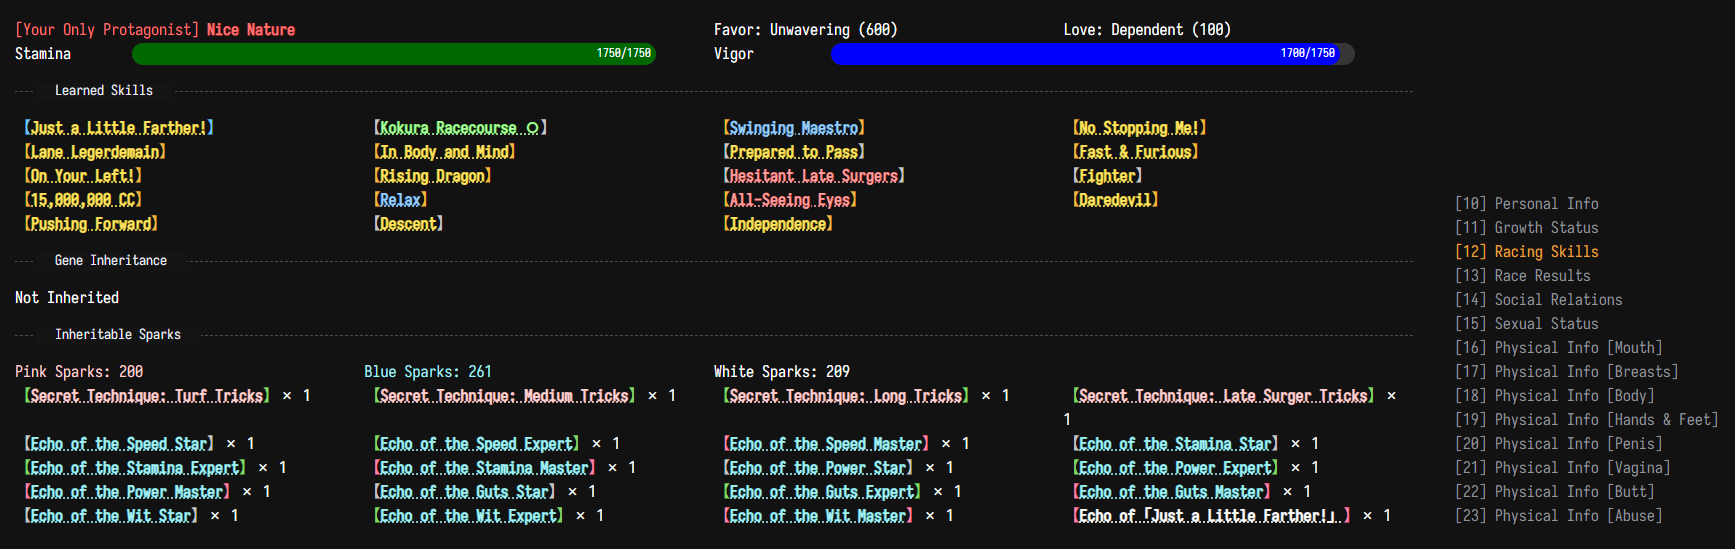The width and height of the screenshot is (1735, 549).
Task: Click the [Rising Dragon] skill
Action: click(x=432, y=176)
